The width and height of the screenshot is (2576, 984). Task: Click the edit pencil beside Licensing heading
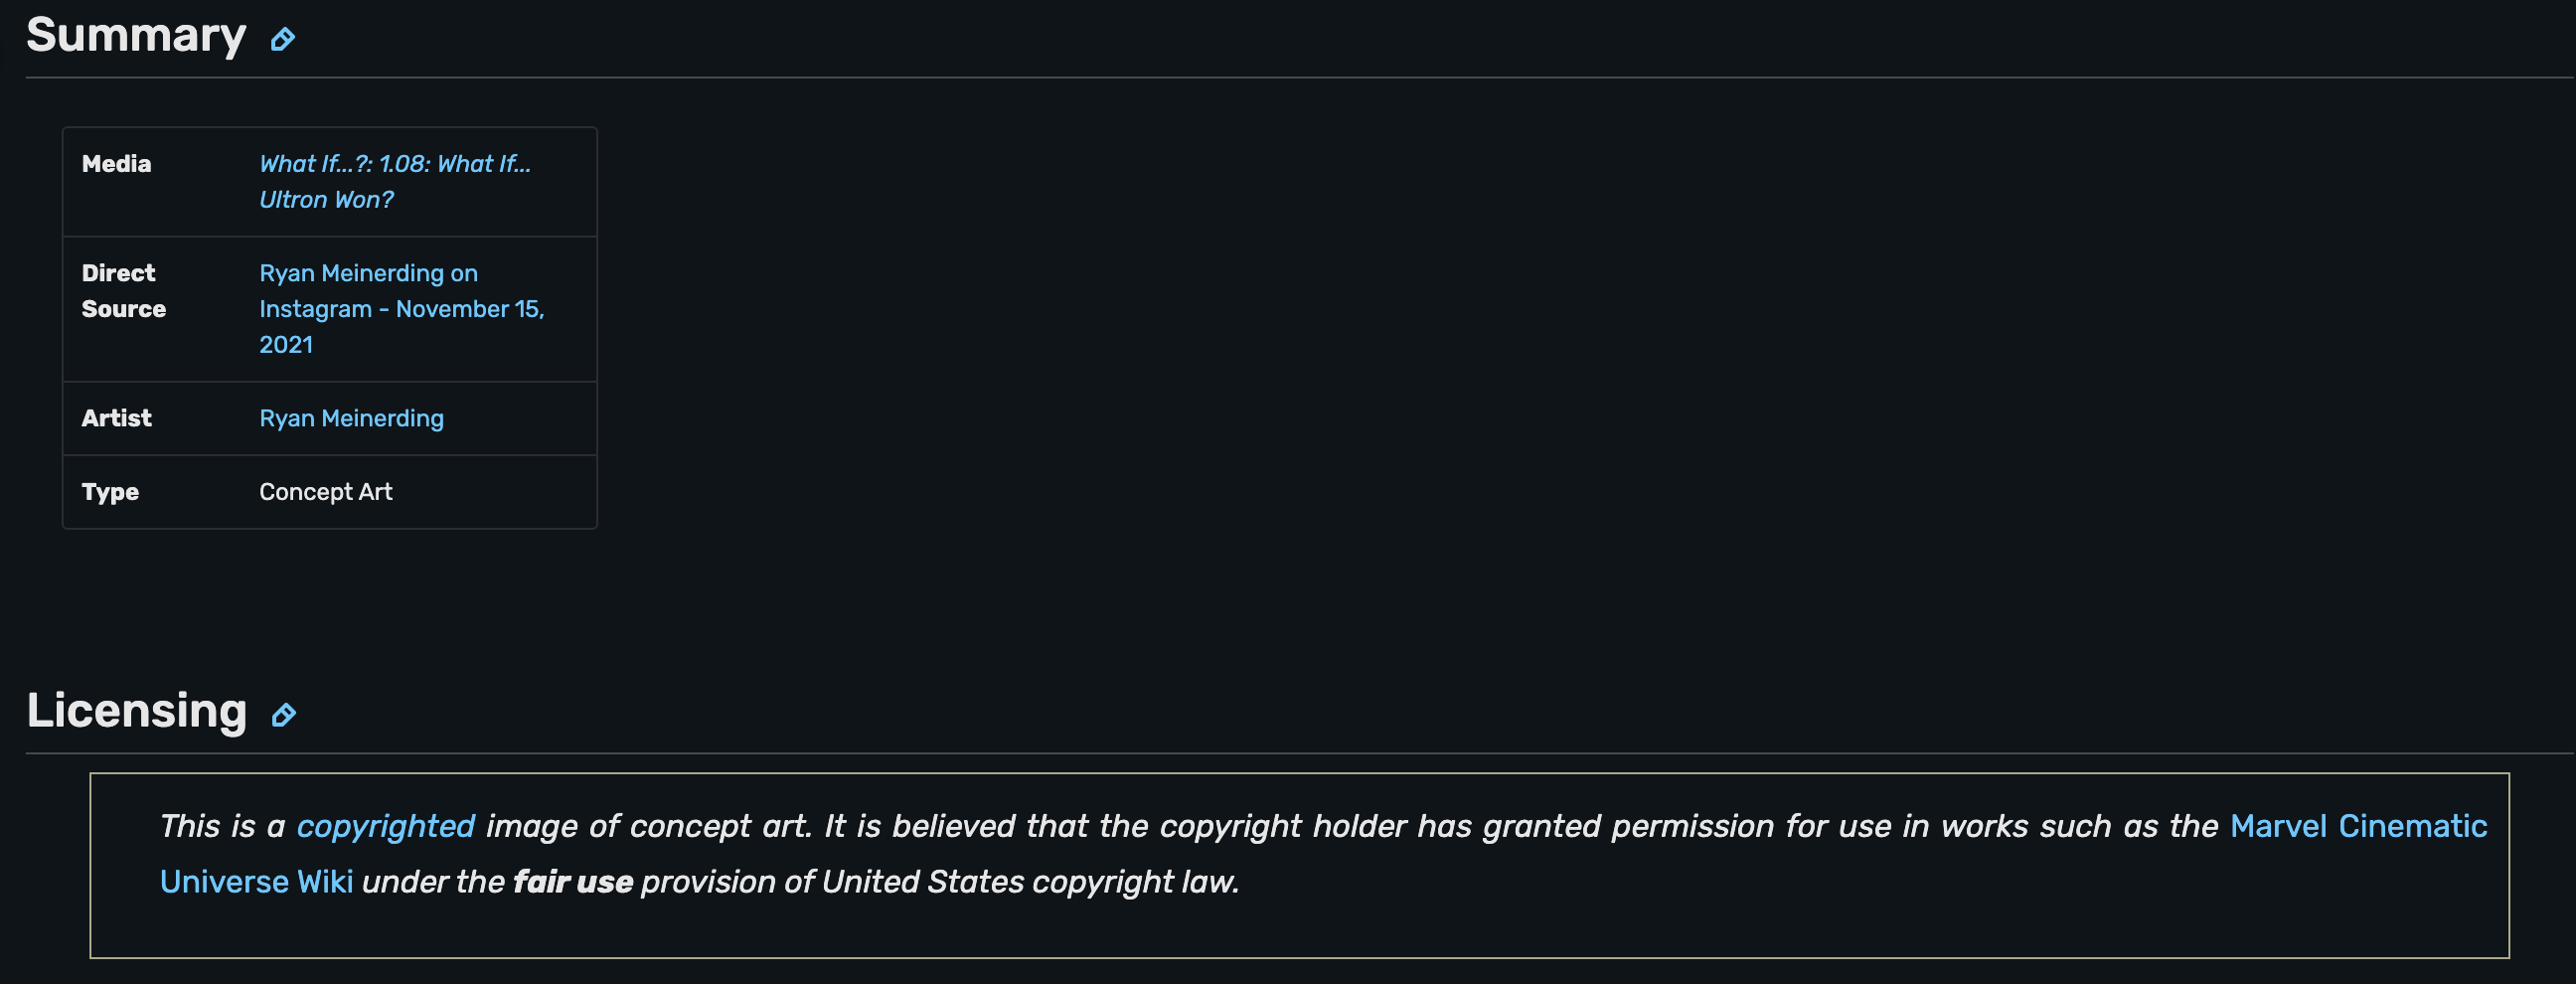[284, 714]
